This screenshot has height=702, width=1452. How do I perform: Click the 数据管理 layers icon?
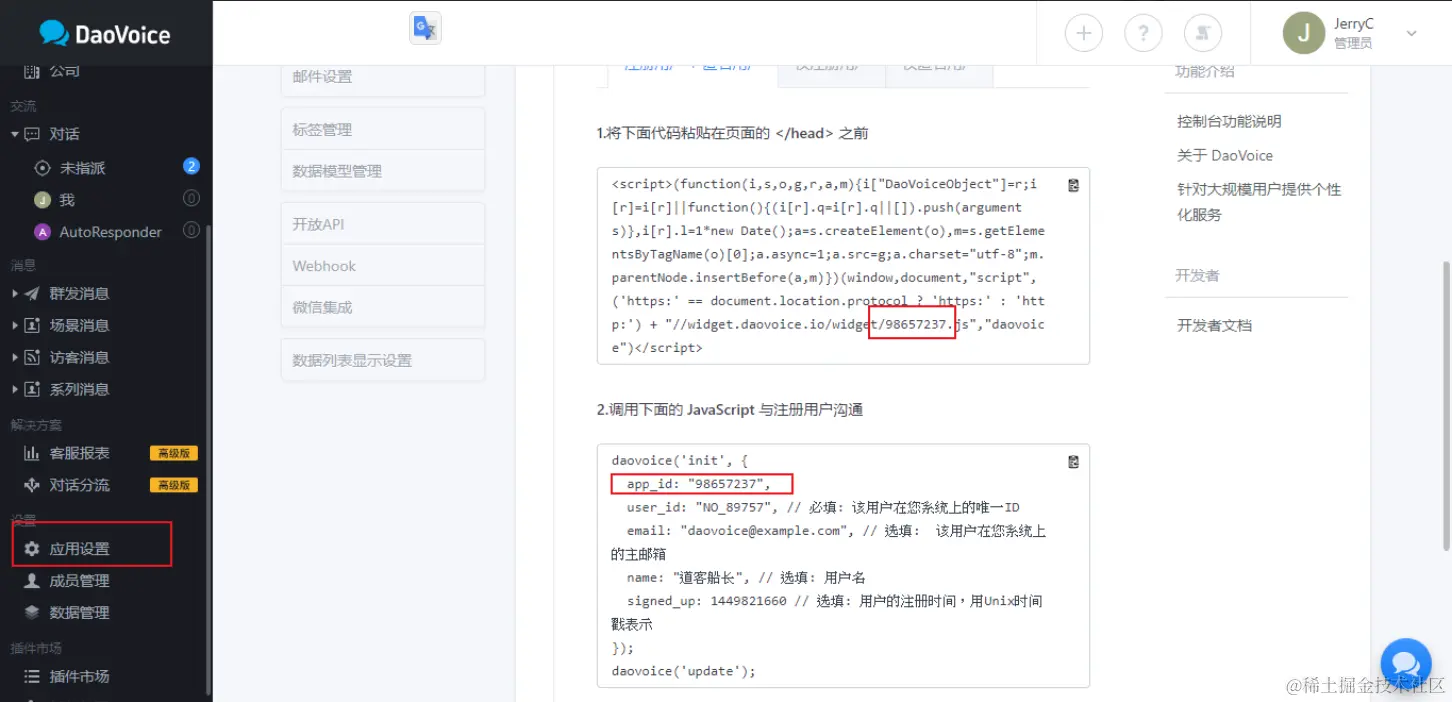32,613
